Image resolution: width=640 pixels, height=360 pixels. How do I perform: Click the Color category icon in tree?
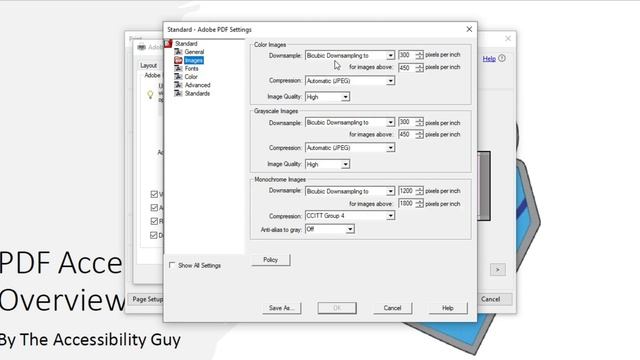coord(178,76)
